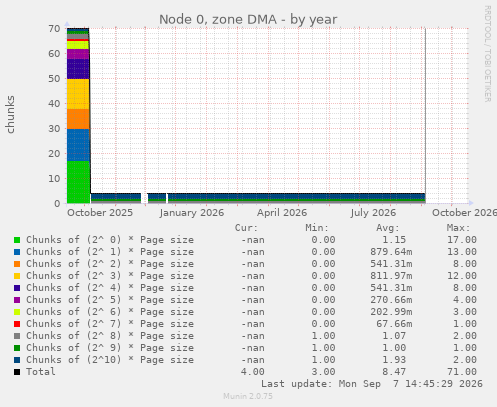Click the black swatch for Total
The height and width of the screenshot is (407, 497).
point(17,372)
